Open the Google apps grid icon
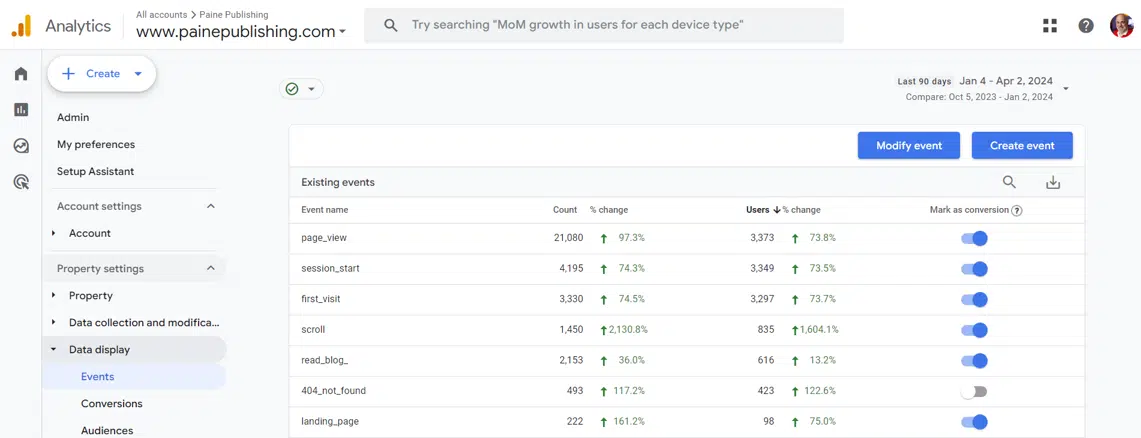This screenshot has width=1141, height=438. click(x=1049, y=26)
